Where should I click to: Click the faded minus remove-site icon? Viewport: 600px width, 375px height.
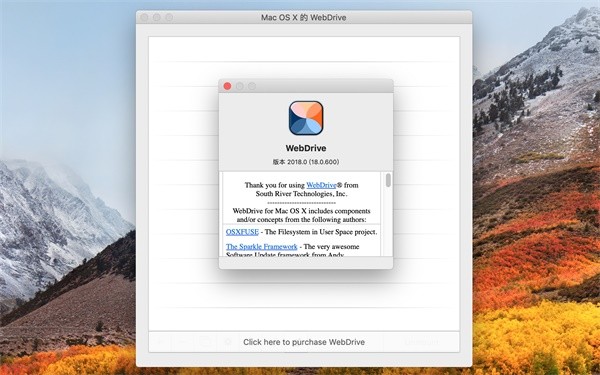tap(183, 341)
